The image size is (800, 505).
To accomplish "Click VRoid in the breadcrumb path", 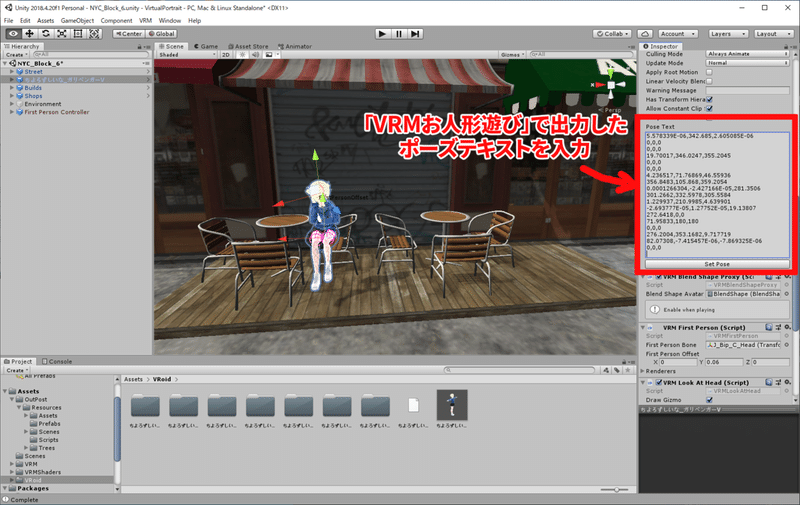I will tap(162, 380).
